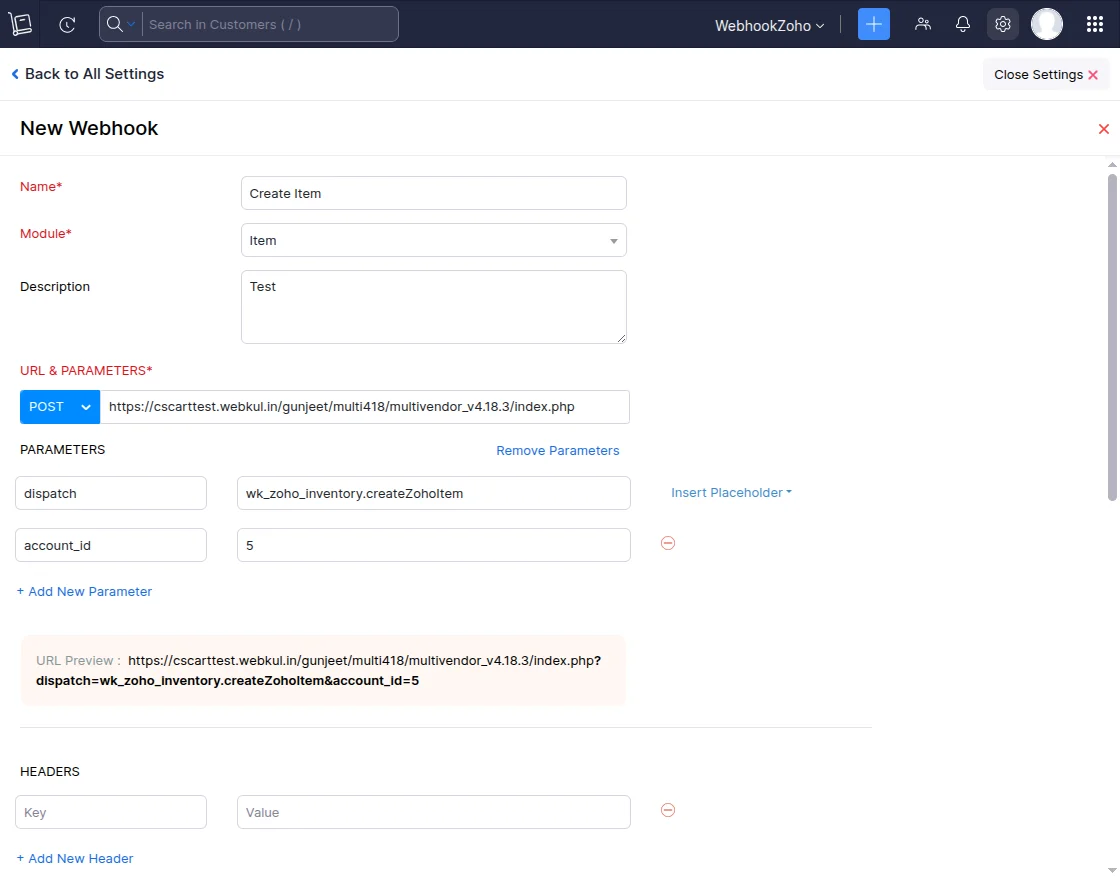Expand the WebhookZoho organization dropdown
This screenshot has width=1120, height=880.
(769, 25)
